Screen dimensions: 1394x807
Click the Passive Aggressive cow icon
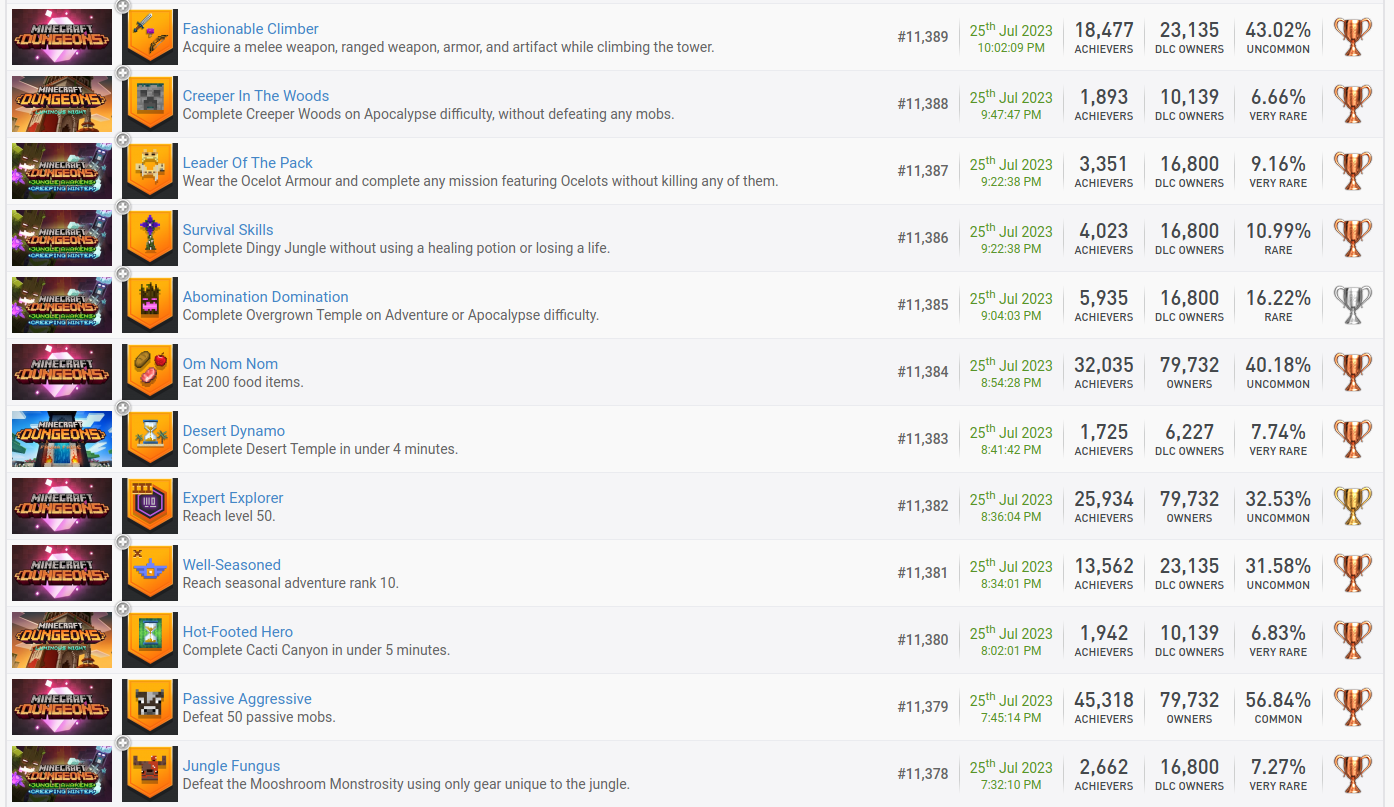point(150,707)
